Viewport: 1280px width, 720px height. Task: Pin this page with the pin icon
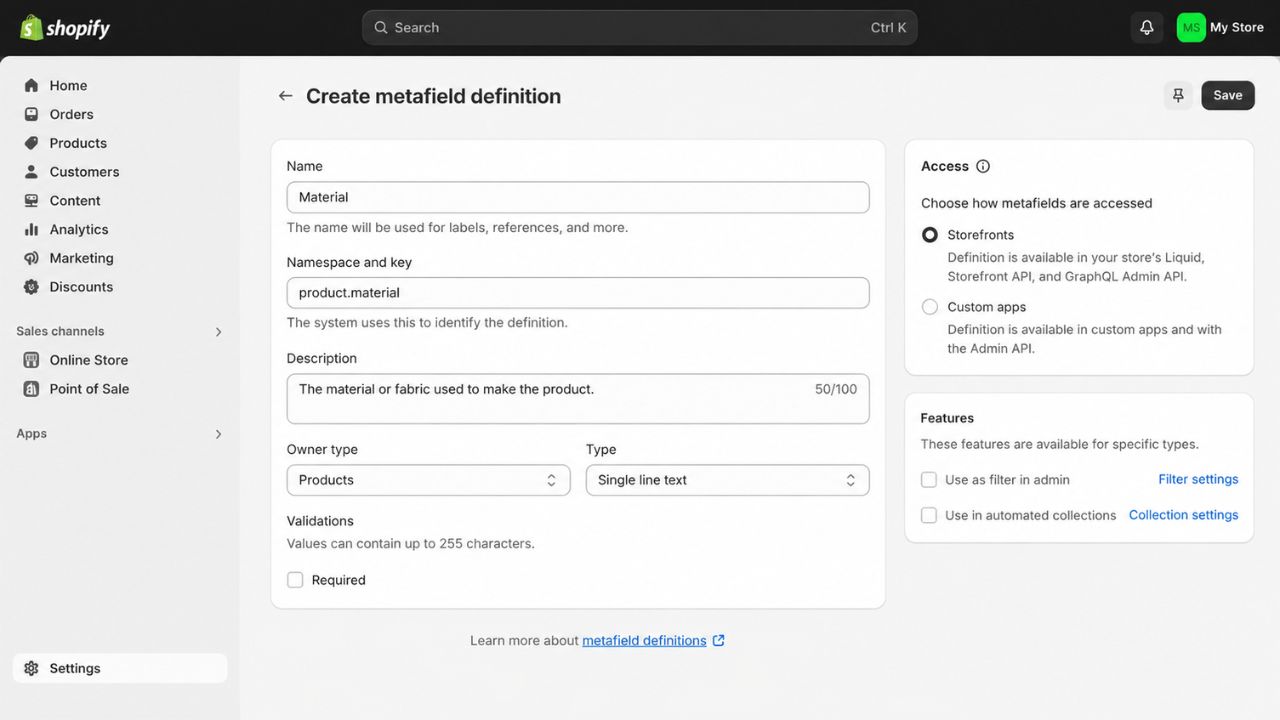point(1178,95)
